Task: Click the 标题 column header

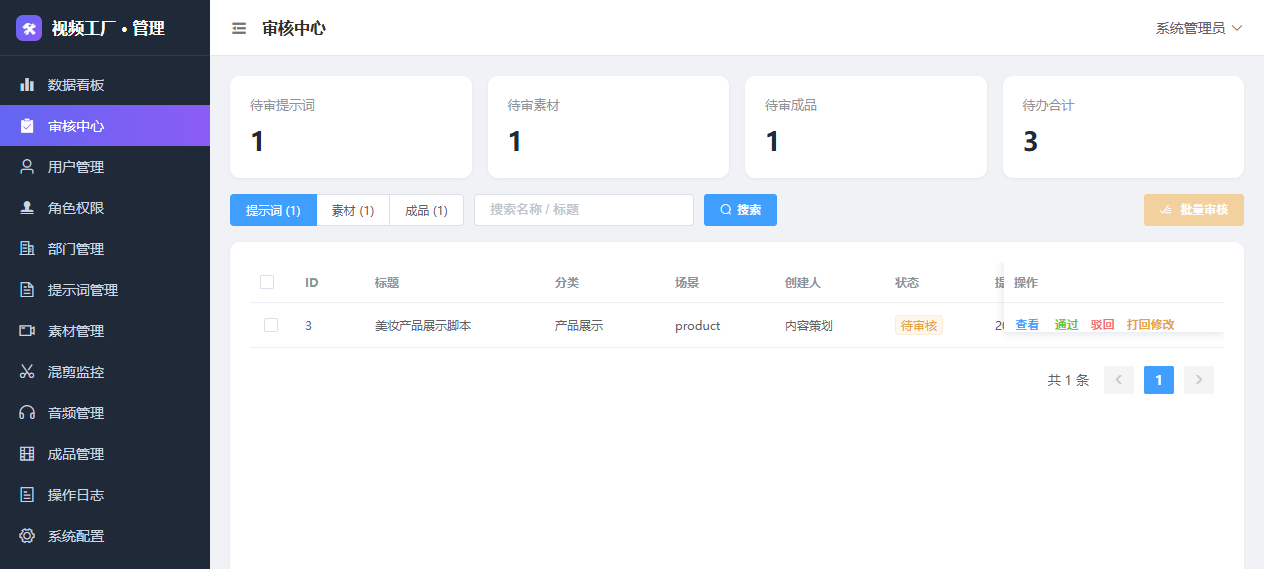Action: [x=387, y=283]
